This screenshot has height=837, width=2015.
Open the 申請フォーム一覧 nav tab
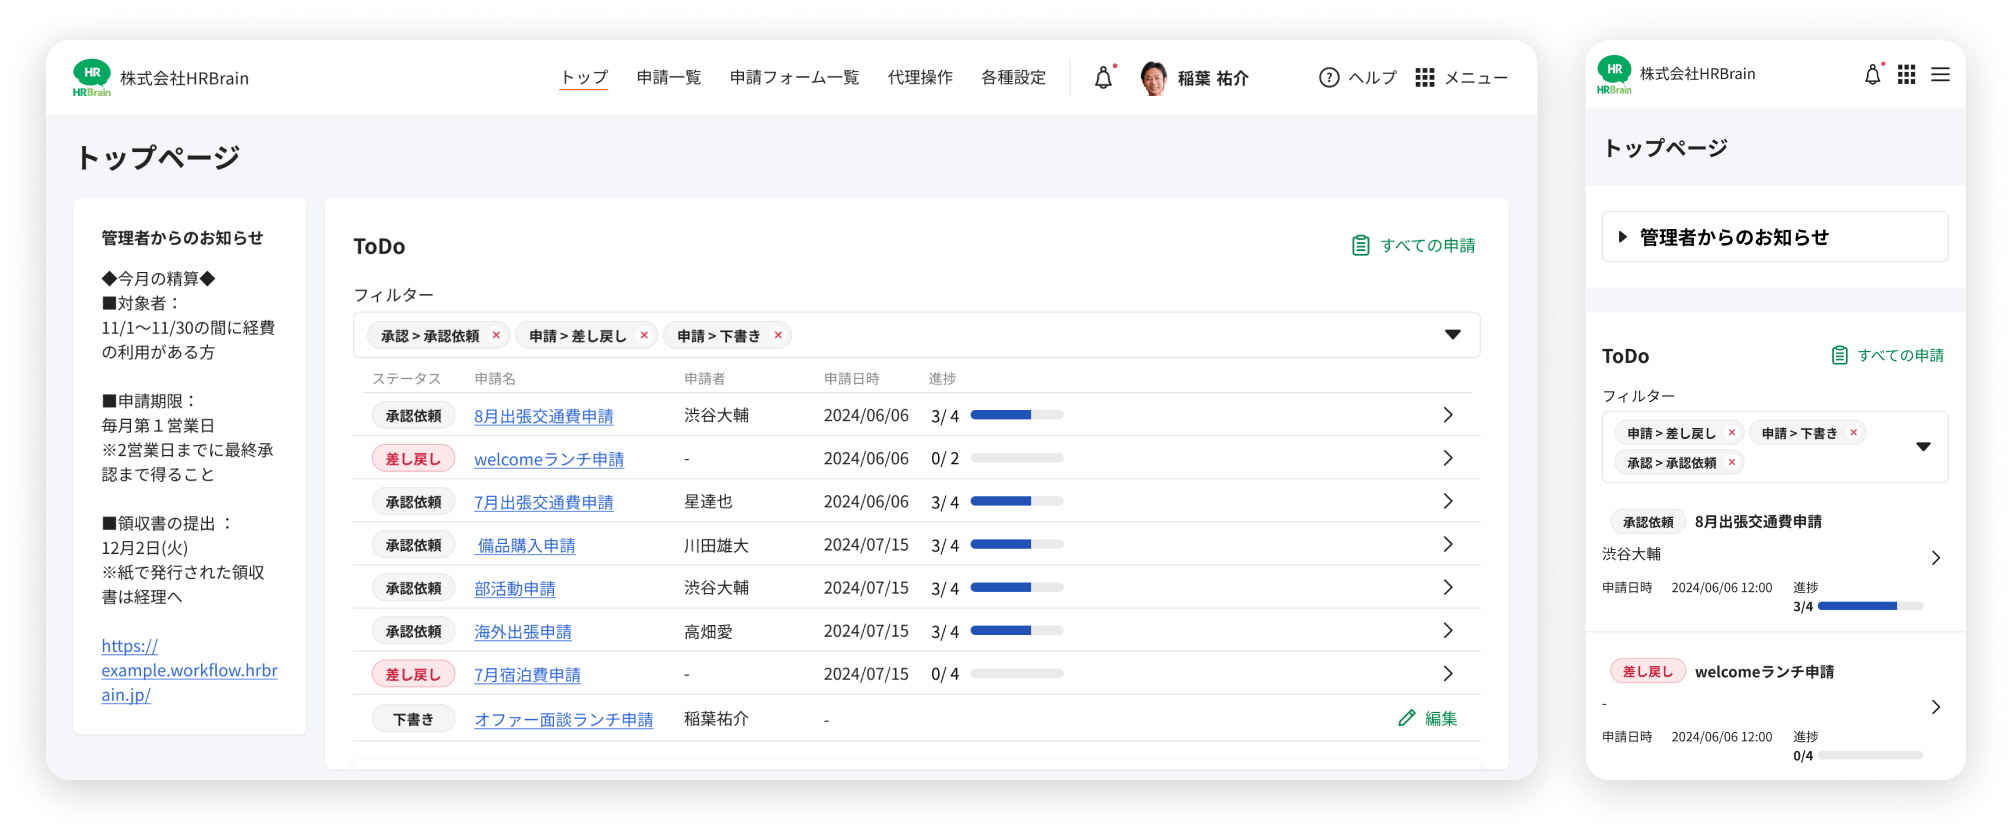tap(794, 78)
